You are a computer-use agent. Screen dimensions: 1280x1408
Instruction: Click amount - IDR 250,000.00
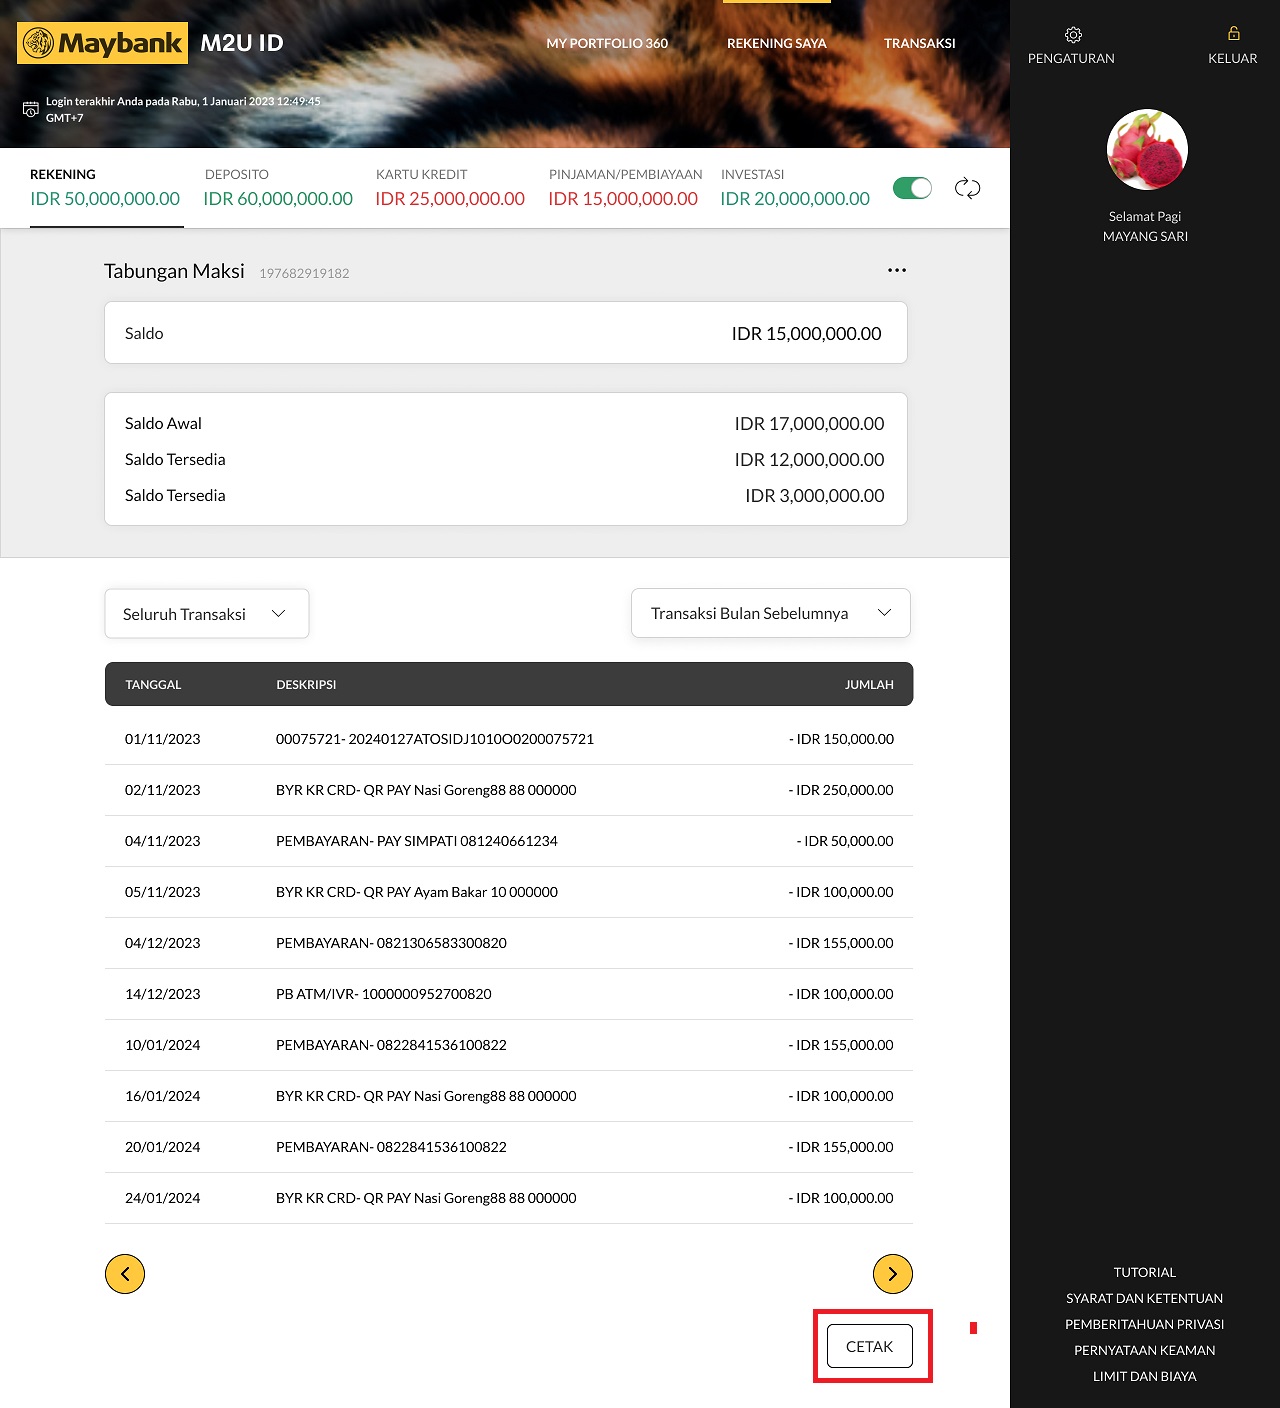click(x=841, y=790)
